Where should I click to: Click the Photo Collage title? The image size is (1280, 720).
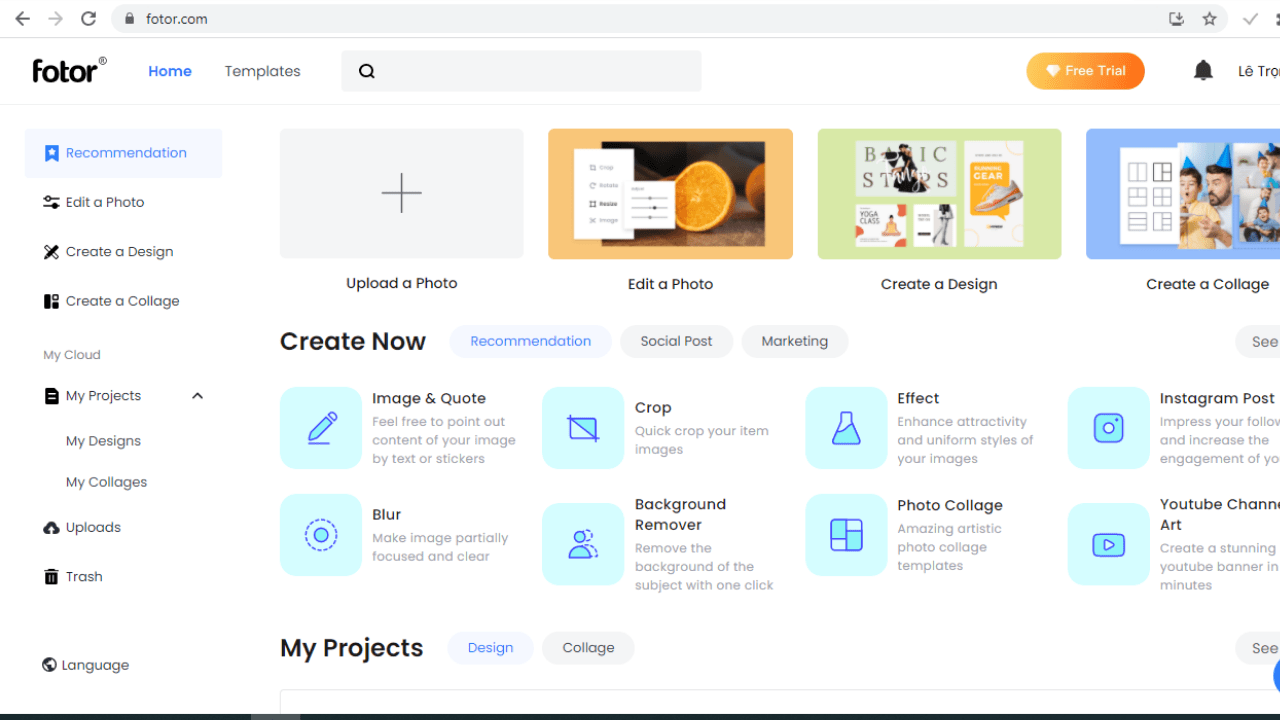(950, 505)
